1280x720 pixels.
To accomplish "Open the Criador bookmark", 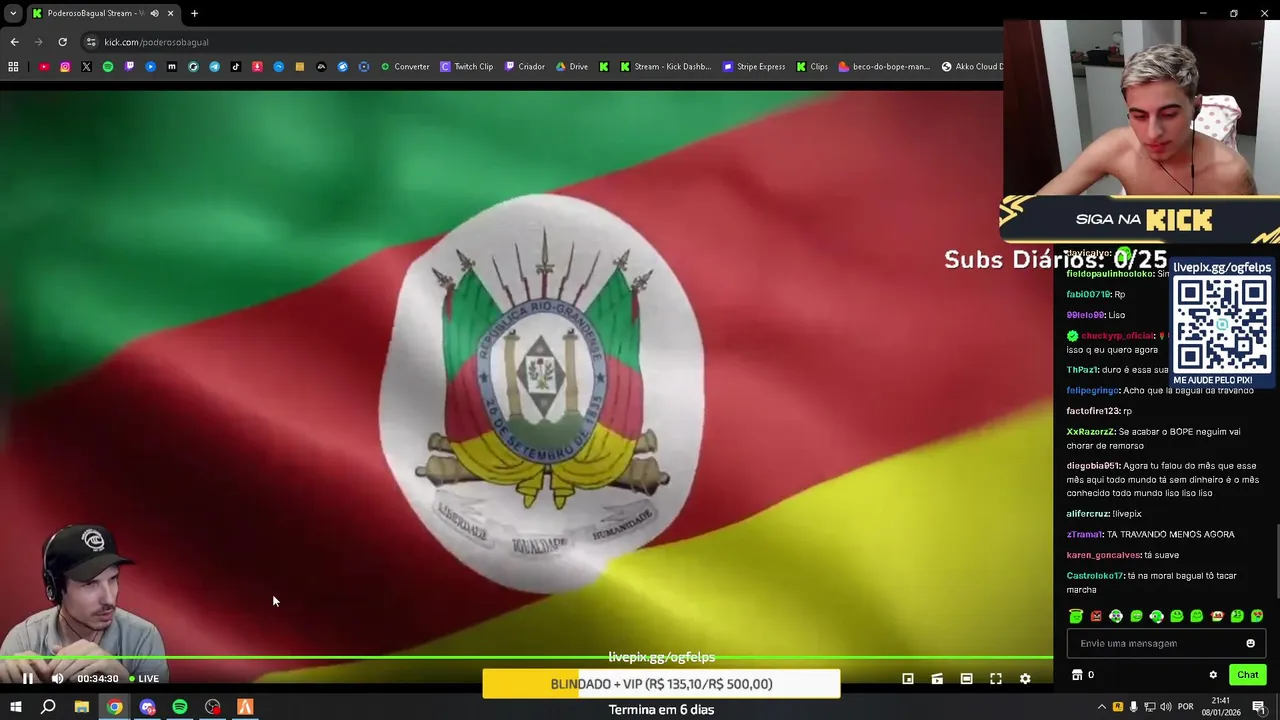I will (525, 67).
